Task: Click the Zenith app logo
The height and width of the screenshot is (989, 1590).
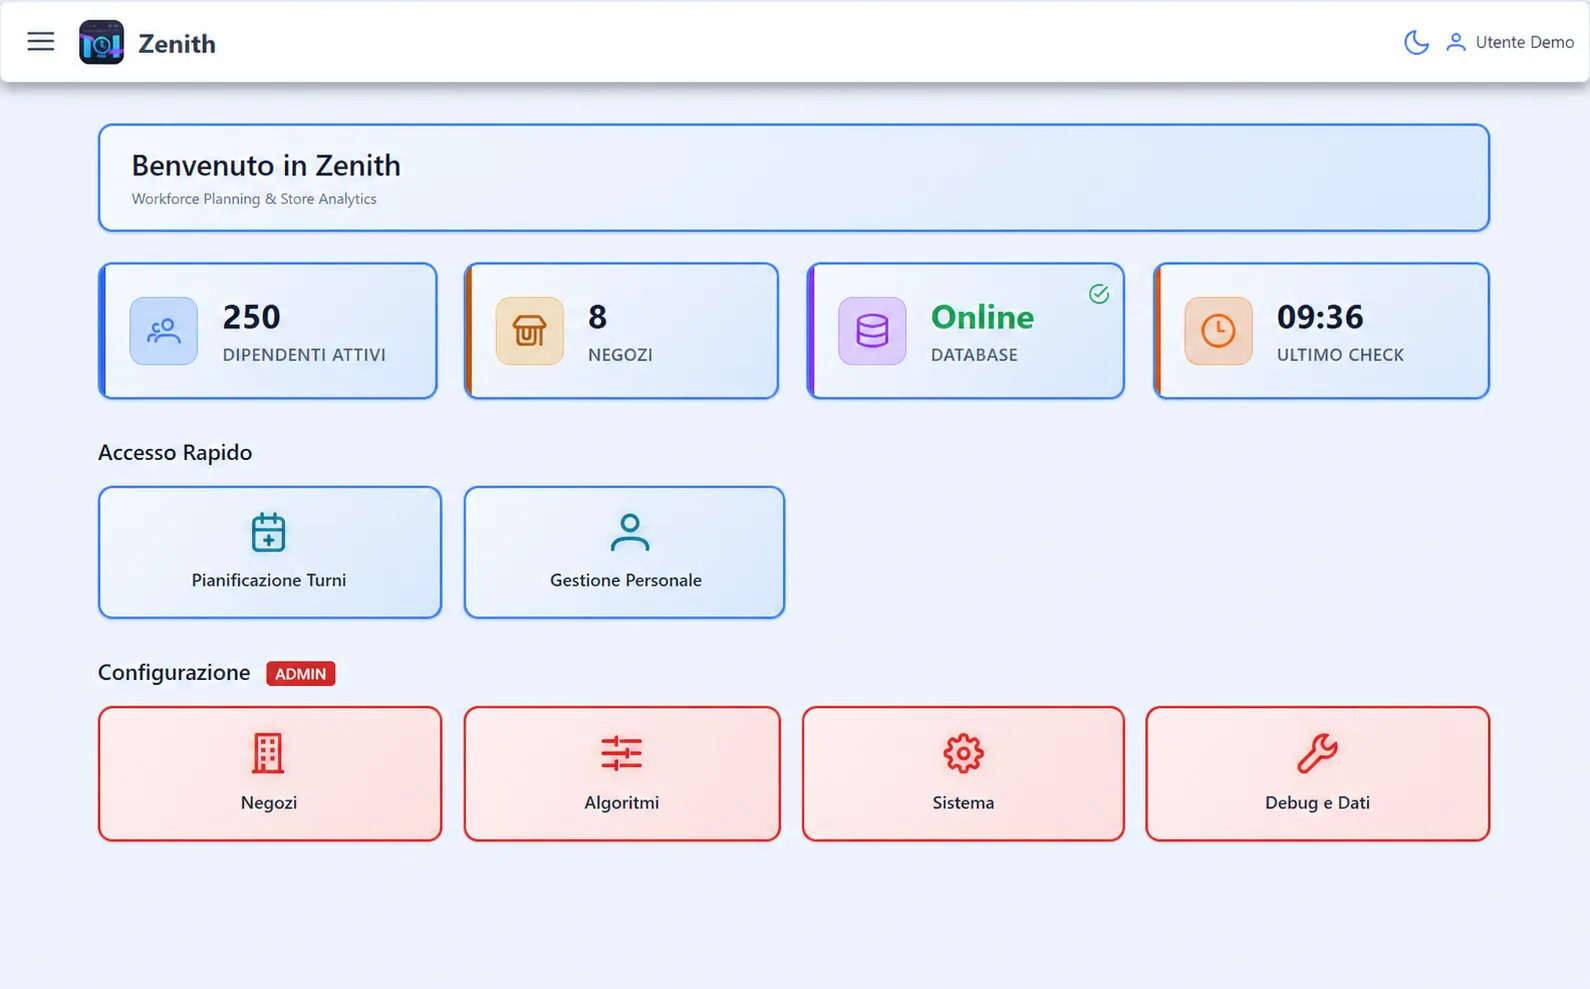Action: 101,42
